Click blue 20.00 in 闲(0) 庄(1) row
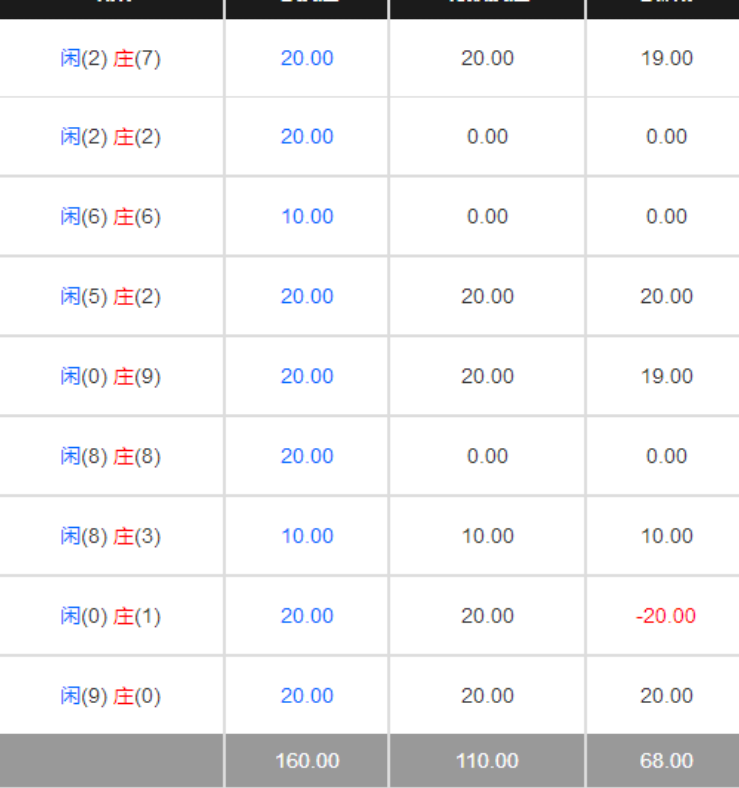Viewport: 739px width, 788px height. click(307, 616)
